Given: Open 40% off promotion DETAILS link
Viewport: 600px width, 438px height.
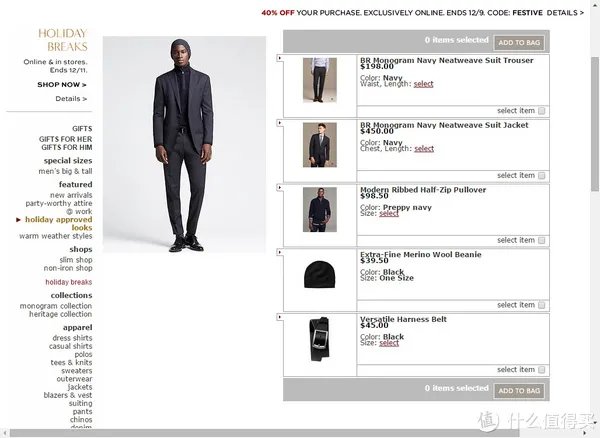Looking at the screenshot, I should point(565,13).
